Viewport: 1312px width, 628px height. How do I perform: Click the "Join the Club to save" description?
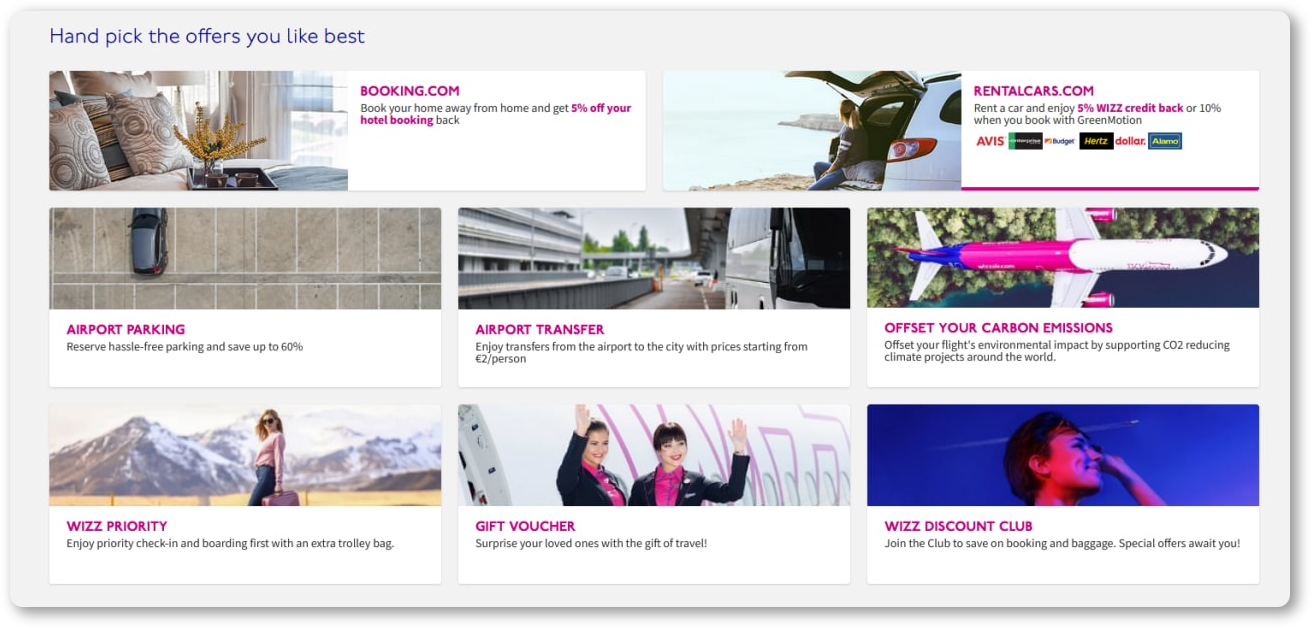coord(1062,544)
